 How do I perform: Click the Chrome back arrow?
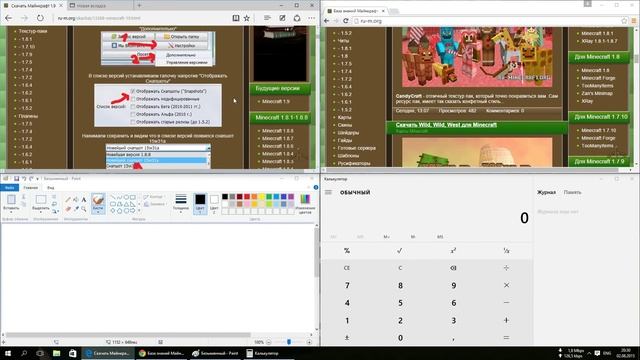tap(327, 21)
